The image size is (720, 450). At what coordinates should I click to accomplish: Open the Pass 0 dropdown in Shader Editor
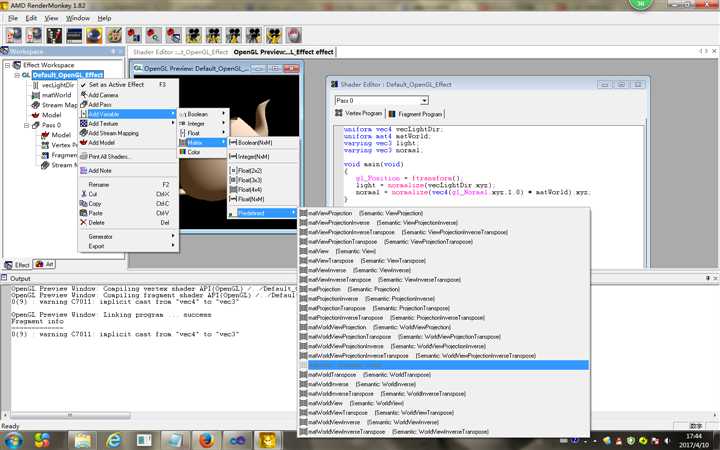tap(424, 100)
